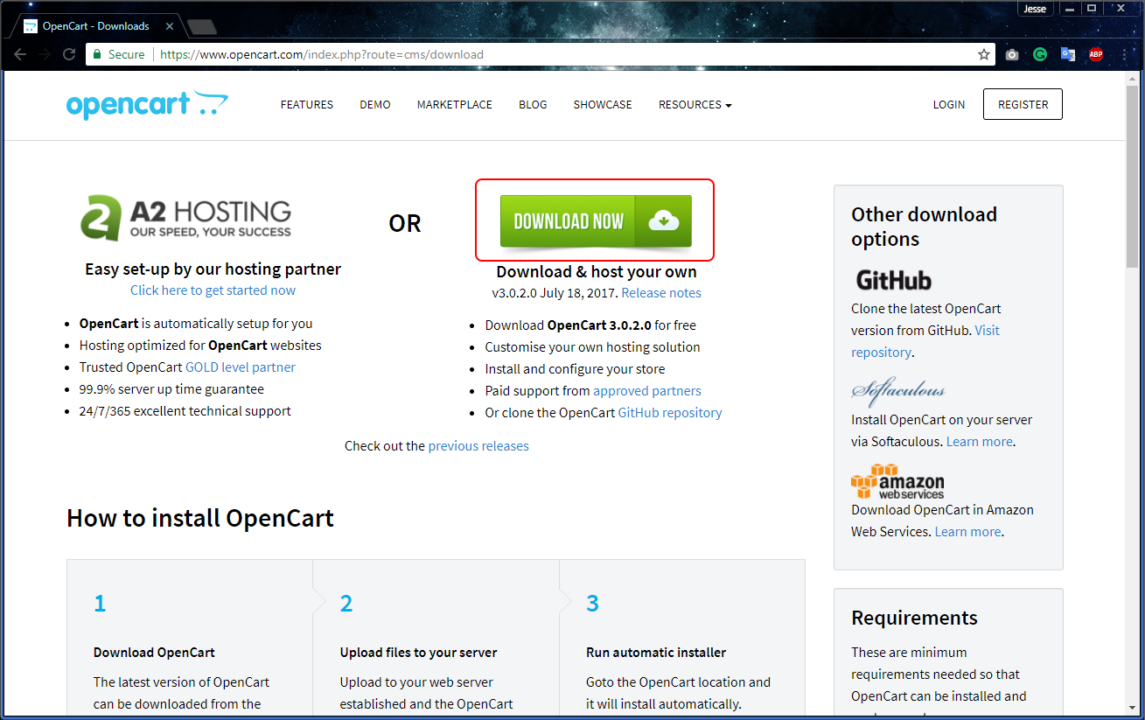Click 'Download & host your own' heading
Viewport: 1145px width, 720px height.
597,272
